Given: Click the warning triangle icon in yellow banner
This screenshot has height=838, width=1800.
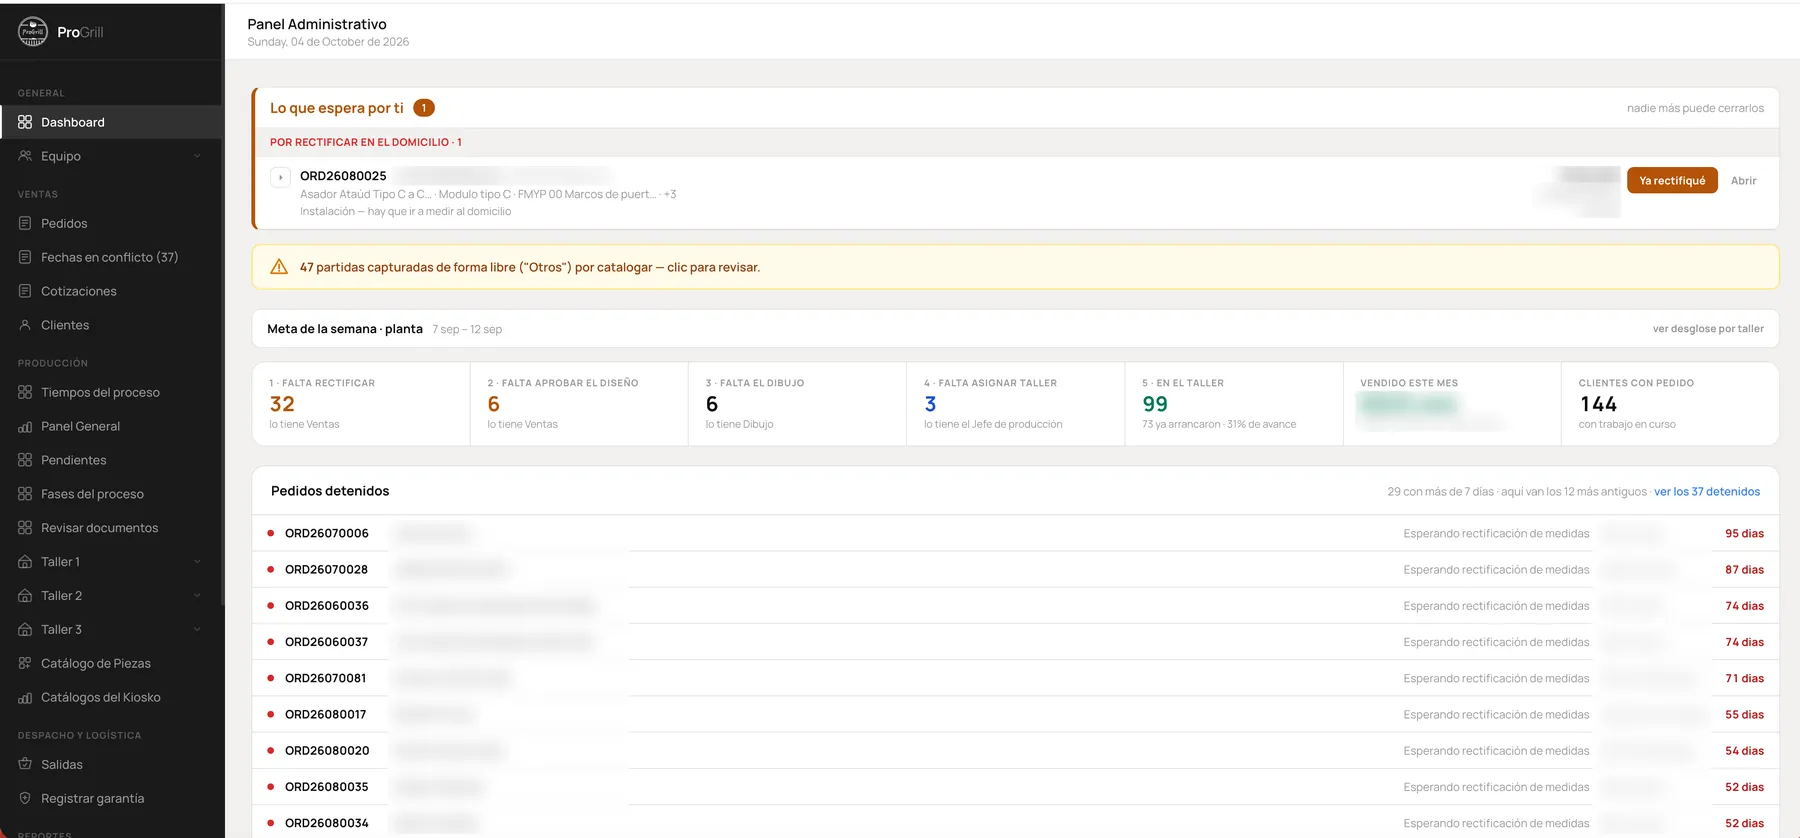Looking at the screenshot, I should [x=279, y=267].
